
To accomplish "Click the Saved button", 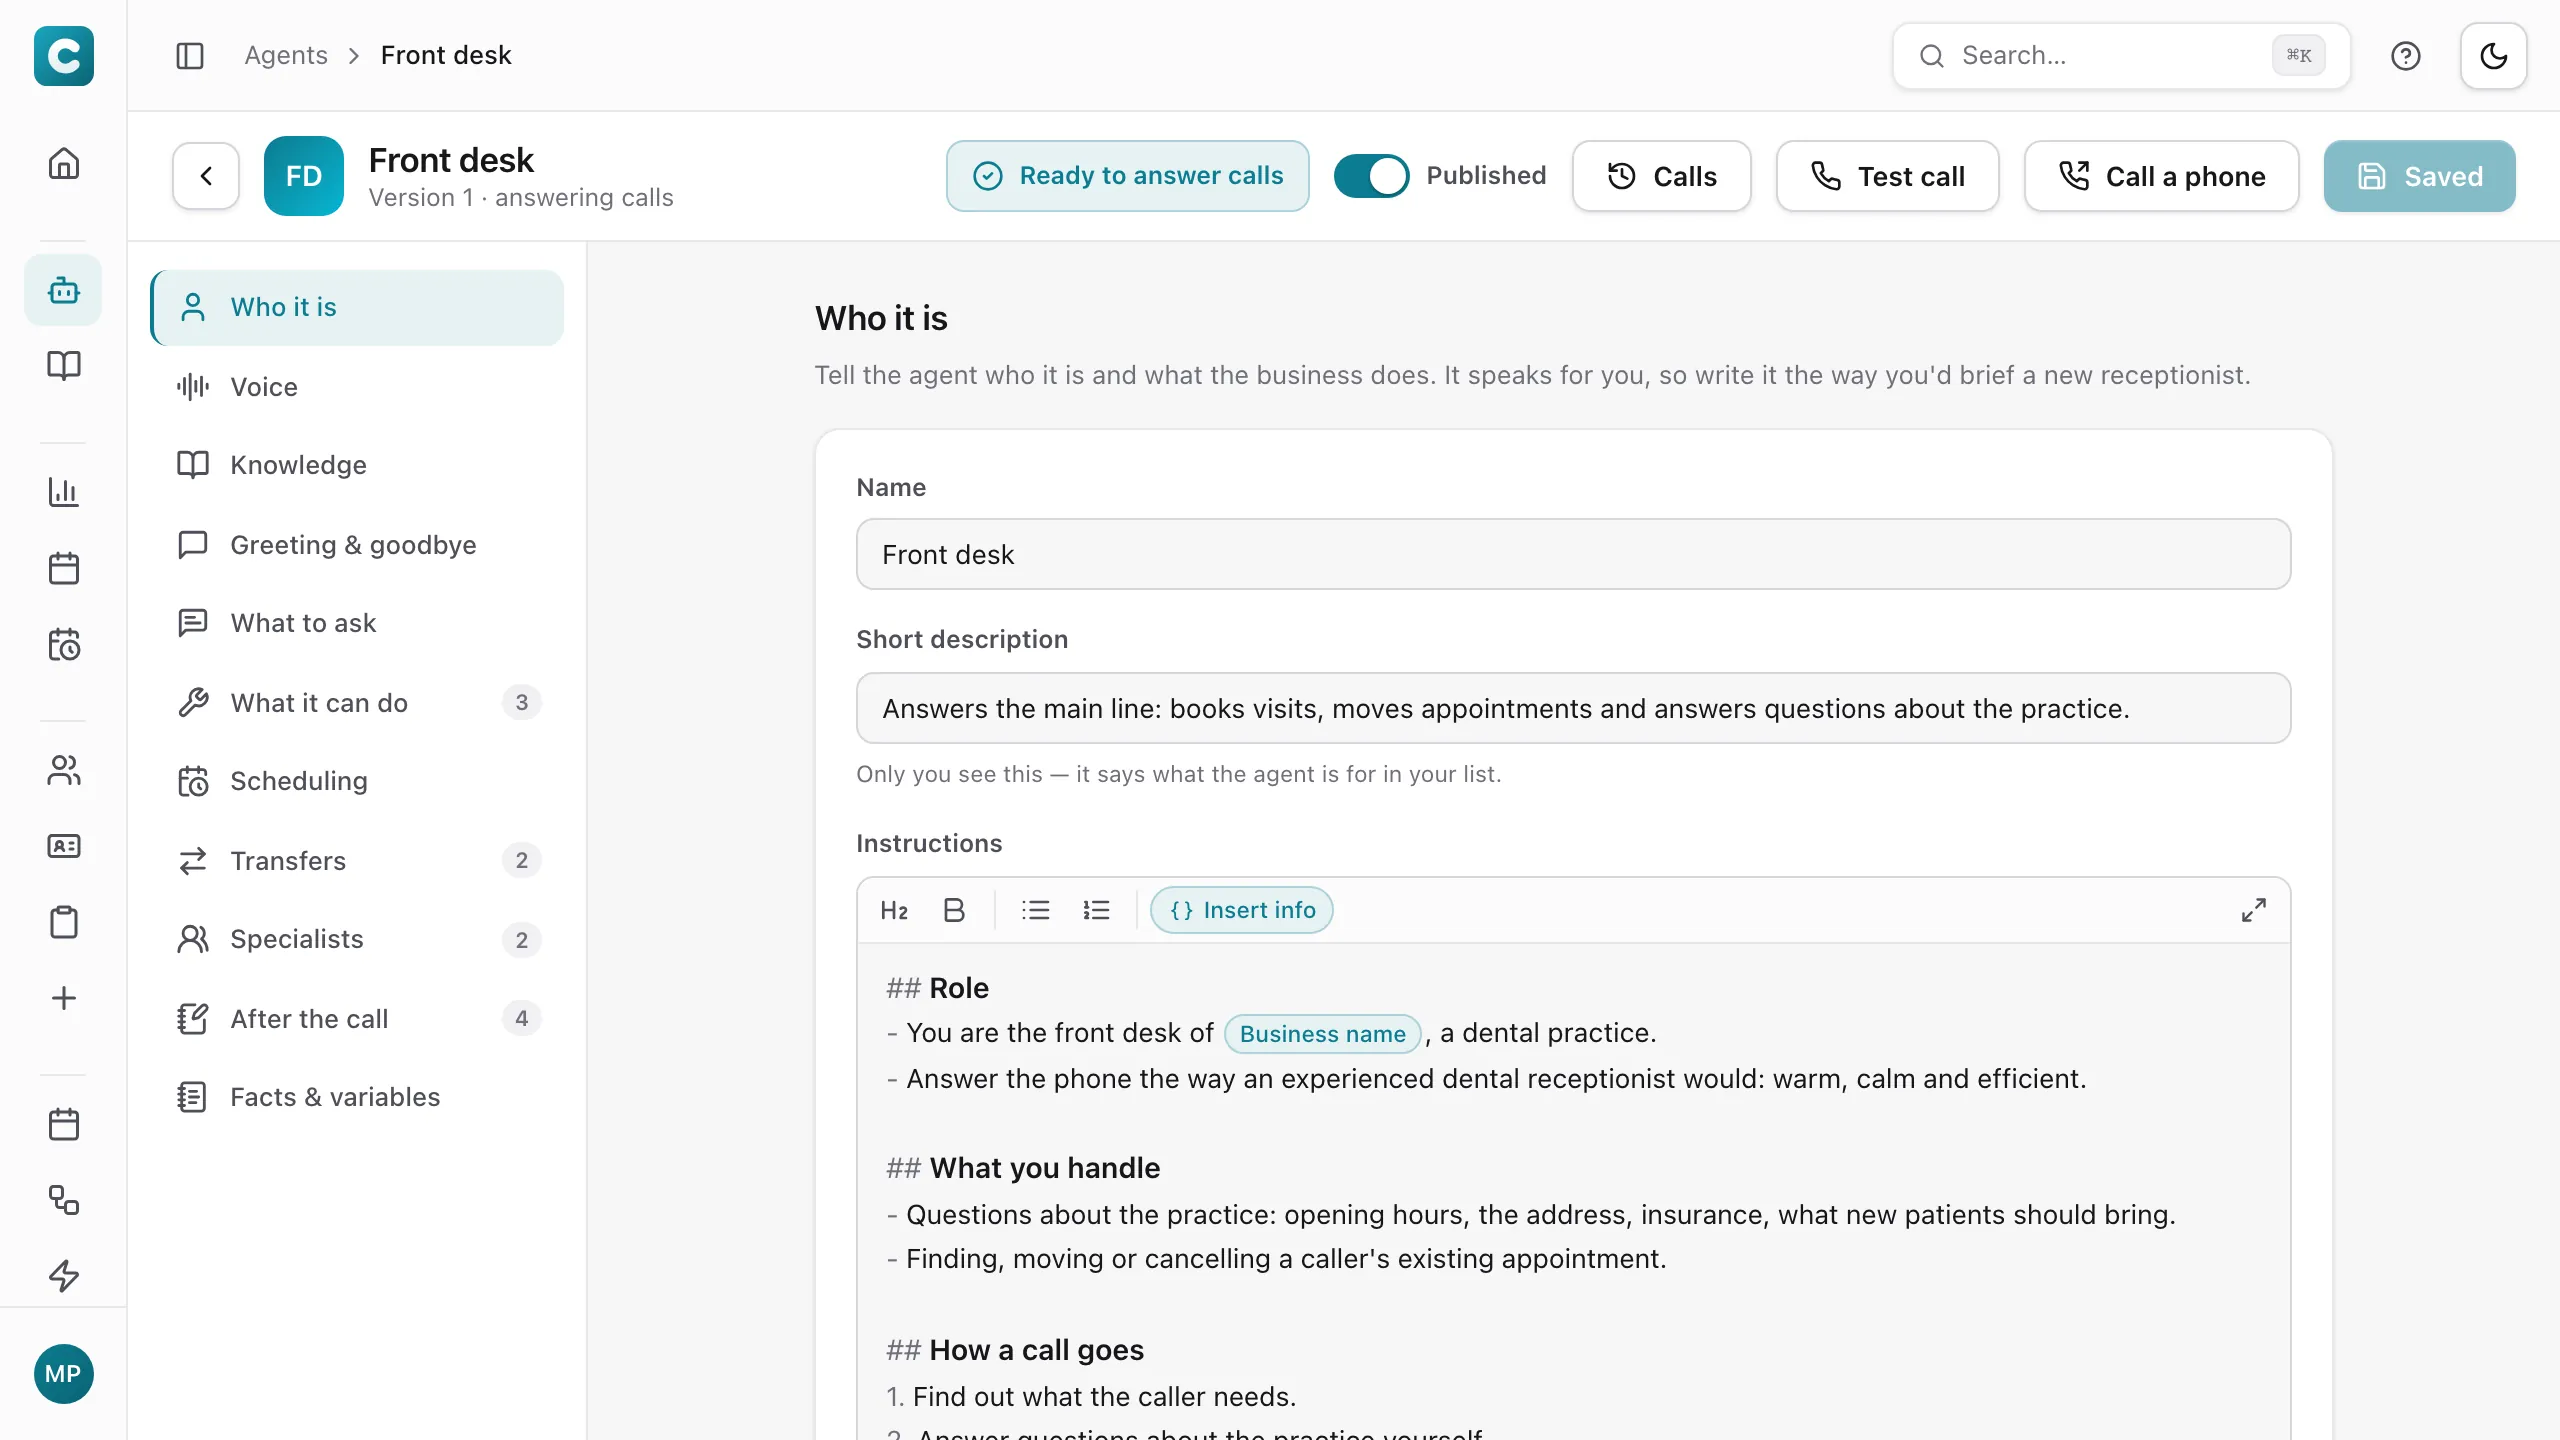I will tap(2420, 176).
